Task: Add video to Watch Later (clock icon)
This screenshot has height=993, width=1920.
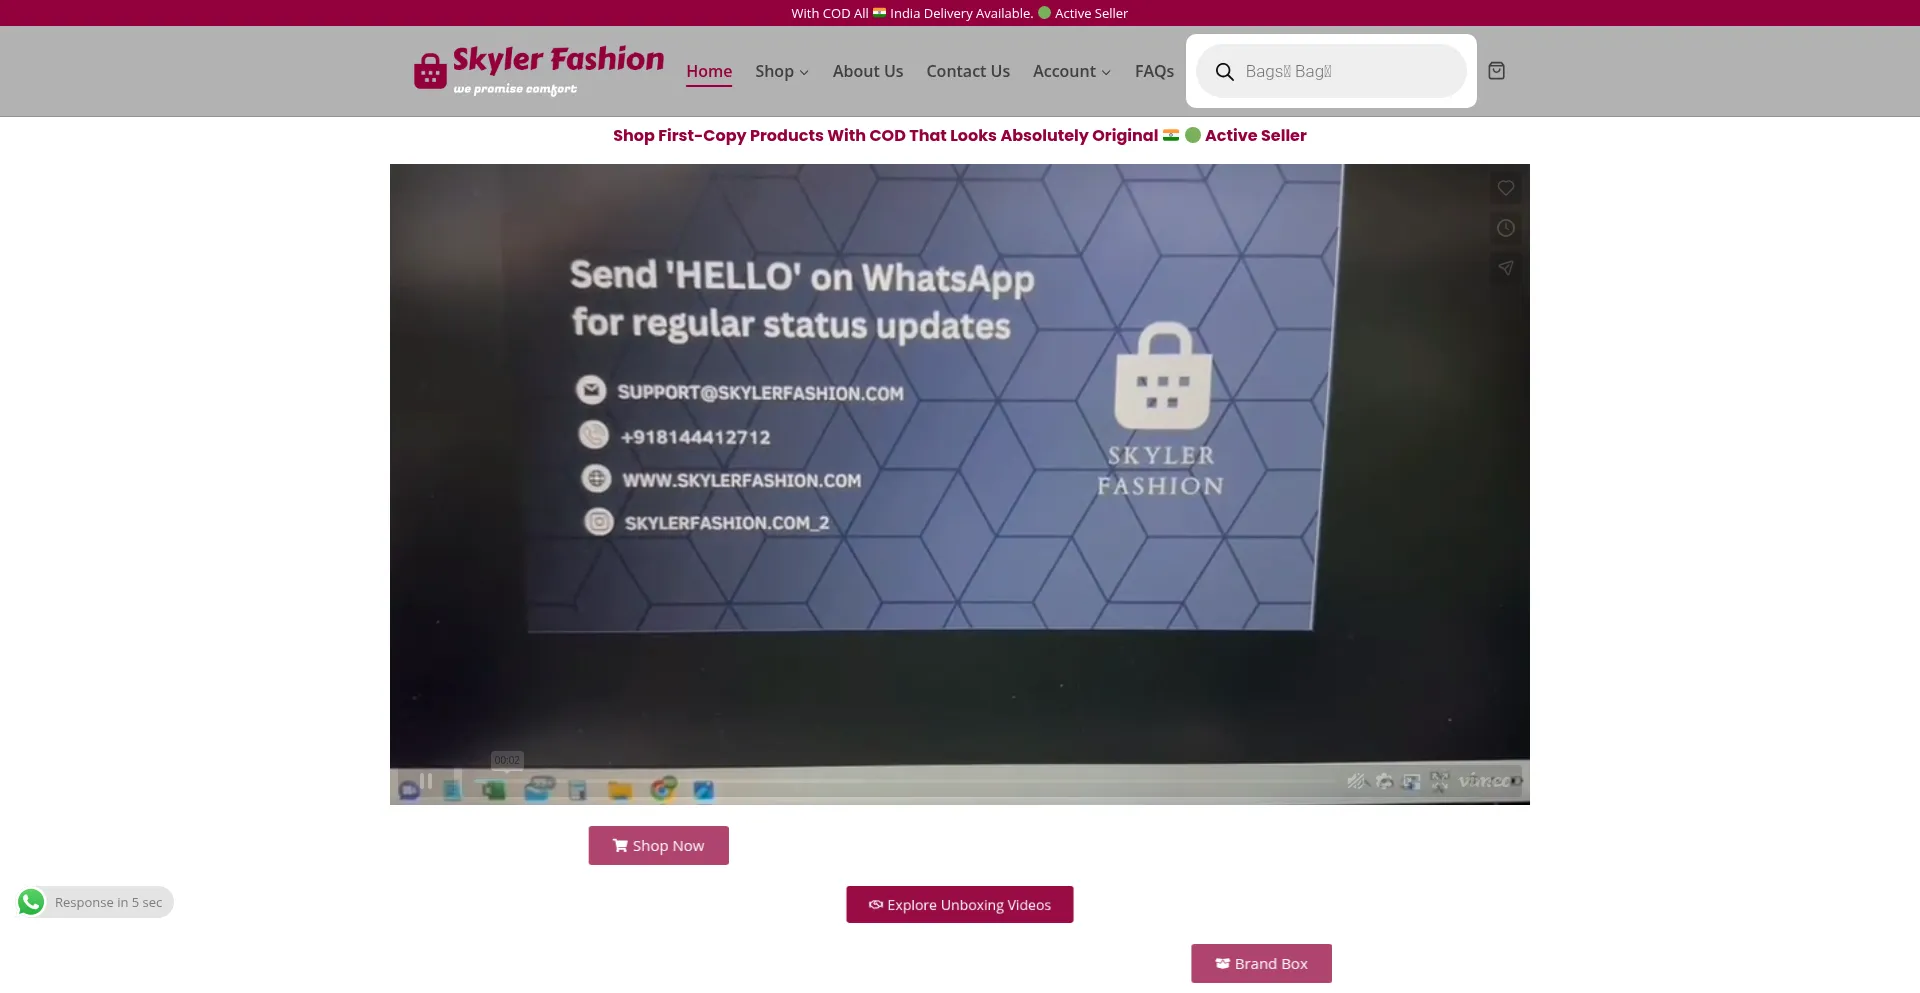Action: (x=1505, y=228)
